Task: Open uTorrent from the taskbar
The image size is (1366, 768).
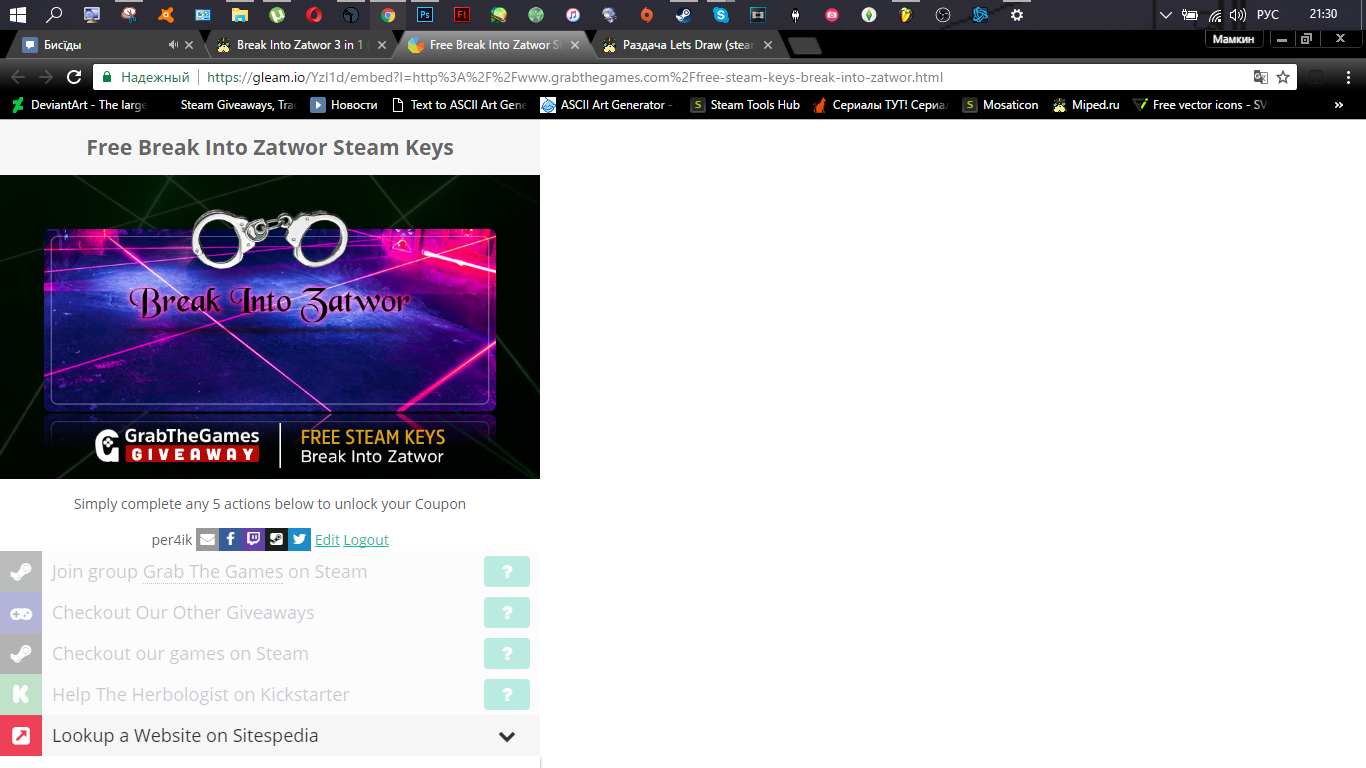Action: pyautogui.click(x=277, y=15)
